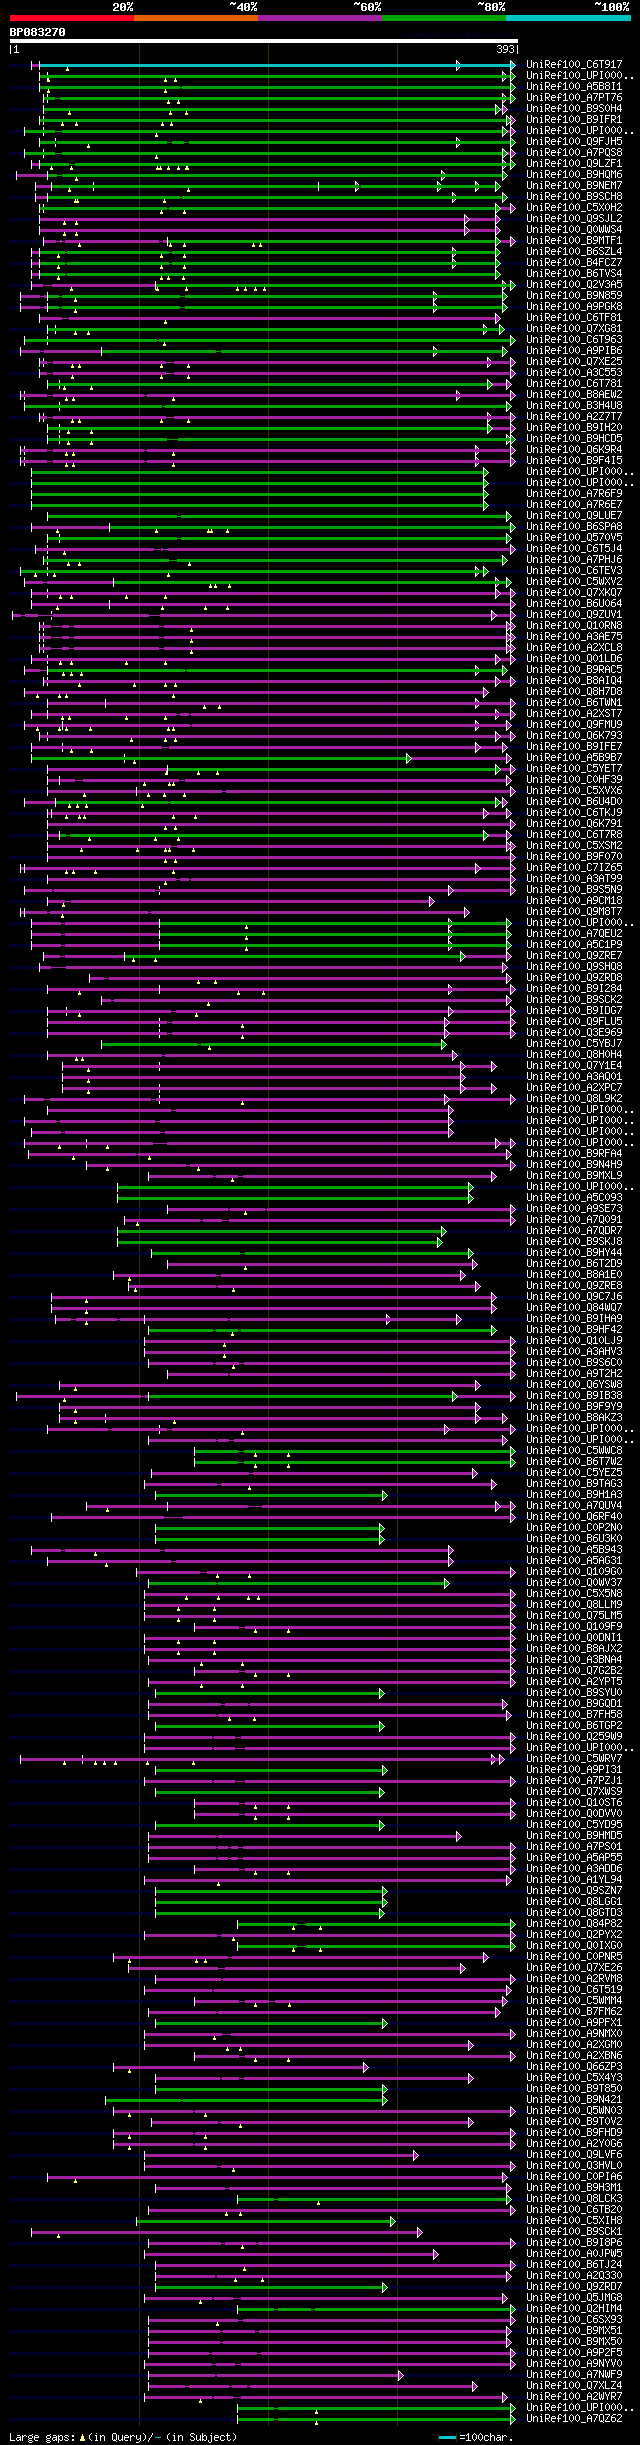Click the white query length ruler bar
The width and height of the screenshot is (640, 2445).
pyautogui.click(x=264, y=41)
